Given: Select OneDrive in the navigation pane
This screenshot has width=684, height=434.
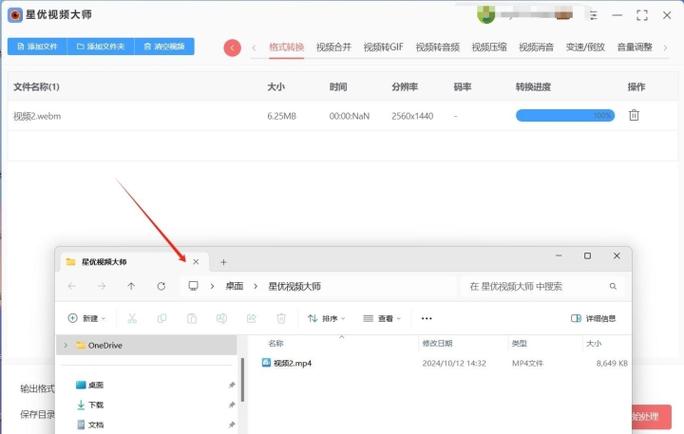Looking at the screenshot, I should click(x=147, y=345).
